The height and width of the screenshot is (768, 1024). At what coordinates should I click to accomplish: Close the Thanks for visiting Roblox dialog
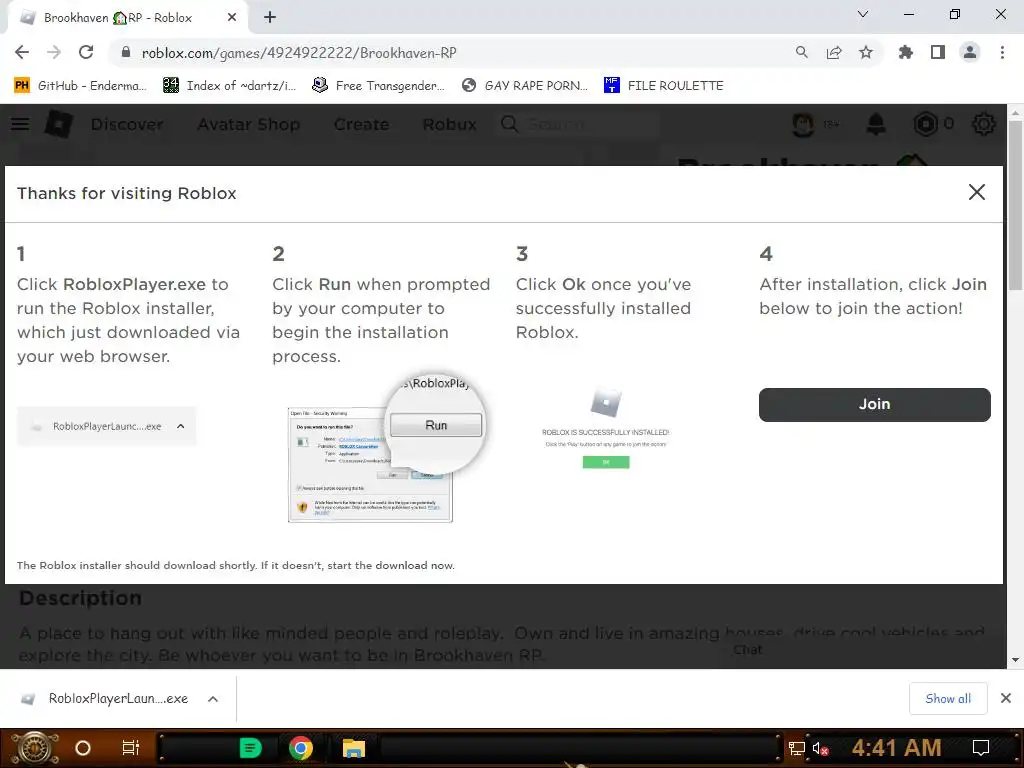pyautogui.click(x=976, y=192)
